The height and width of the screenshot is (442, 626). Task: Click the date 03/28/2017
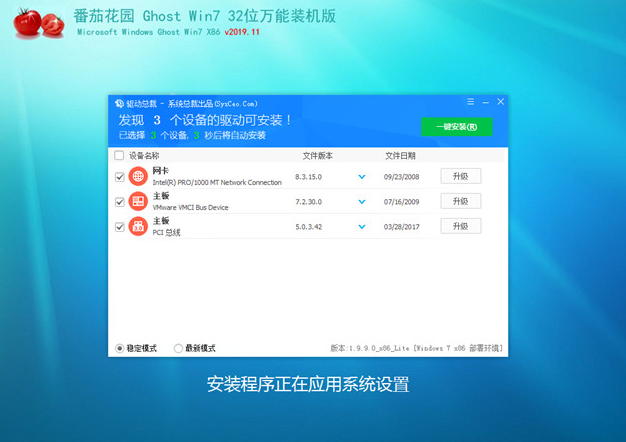[402, 227]
